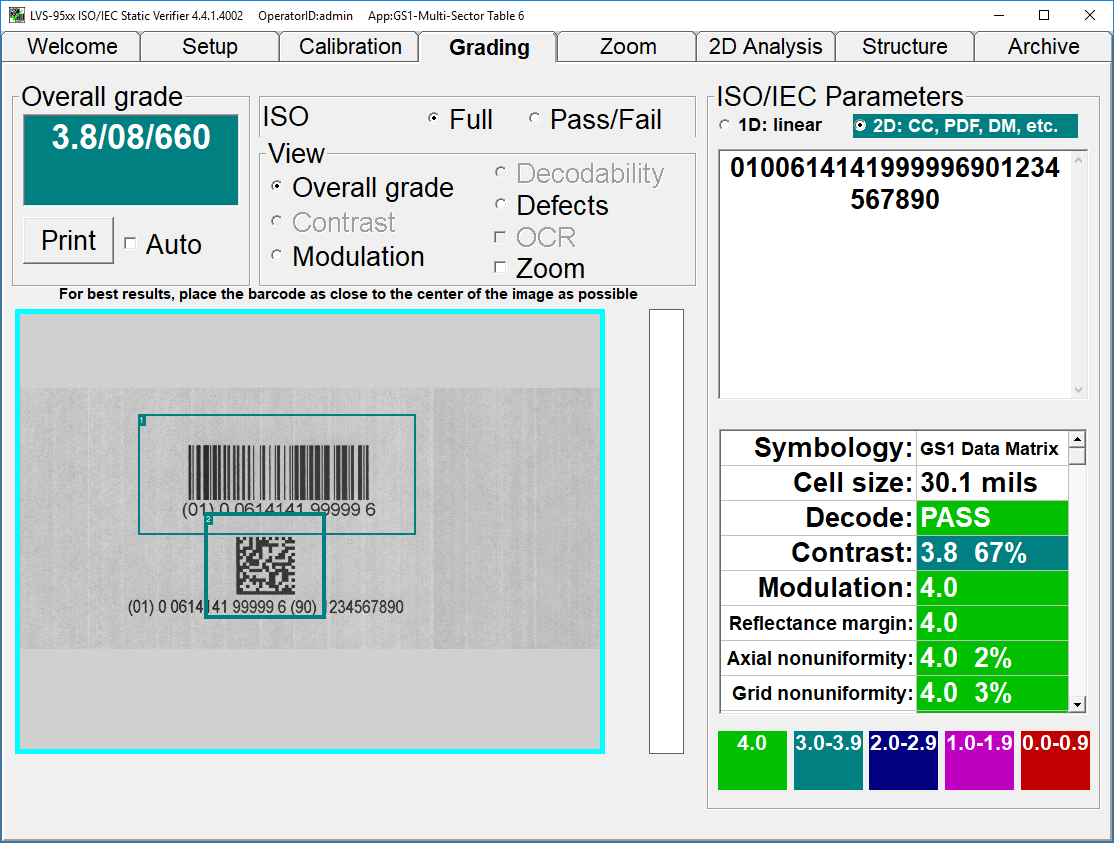
Task: Enable the Auto print checkbox
Action: 130,244
